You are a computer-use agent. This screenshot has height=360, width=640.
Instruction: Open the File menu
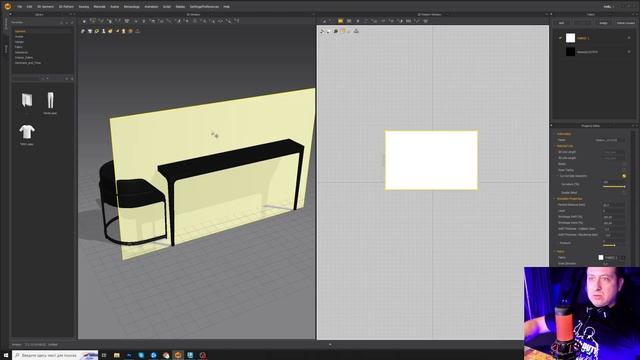point(19,7)
